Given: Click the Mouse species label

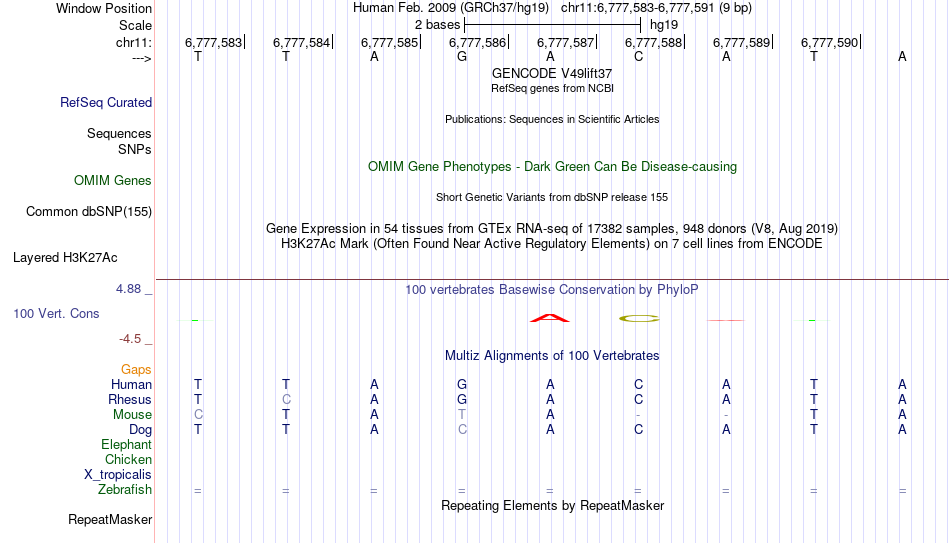Looking at the screenshot, I should pyautogui.click(x=132, y=415).
